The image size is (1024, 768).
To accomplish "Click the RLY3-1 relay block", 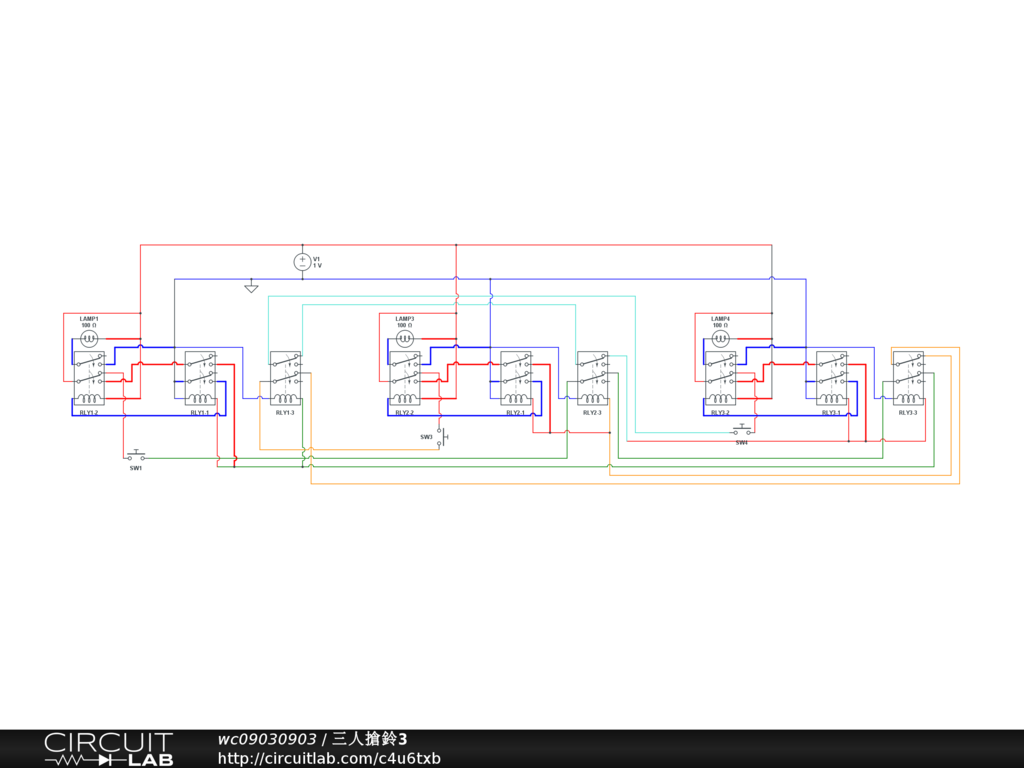I will coord(831,379).
